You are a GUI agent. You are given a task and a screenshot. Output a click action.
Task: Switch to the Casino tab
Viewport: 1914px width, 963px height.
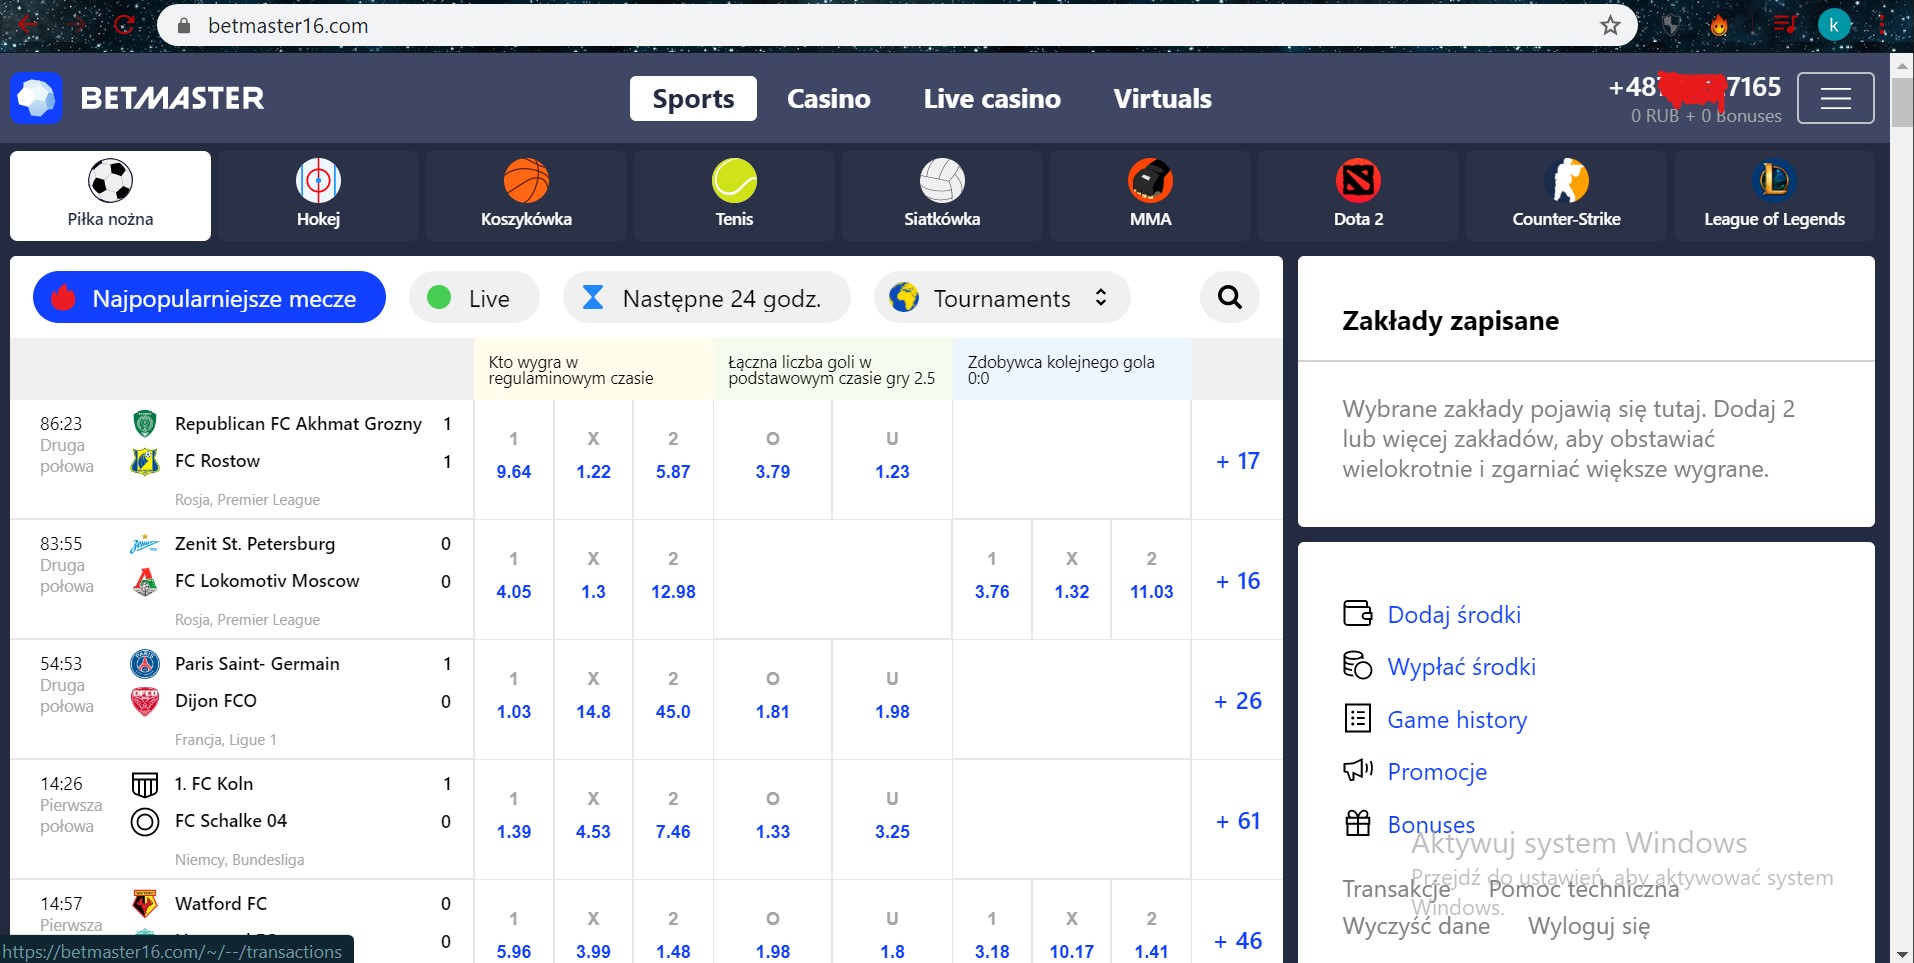(829, 98)
